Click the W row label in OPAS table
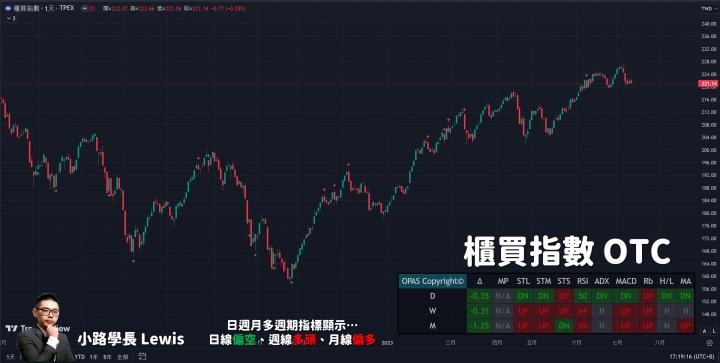 [x=432, y=311]
